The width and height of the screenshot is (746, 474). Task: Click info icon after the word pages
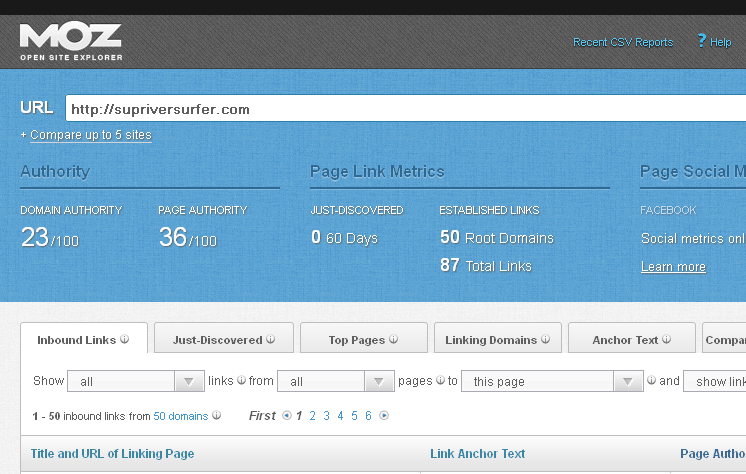(441, 380)
